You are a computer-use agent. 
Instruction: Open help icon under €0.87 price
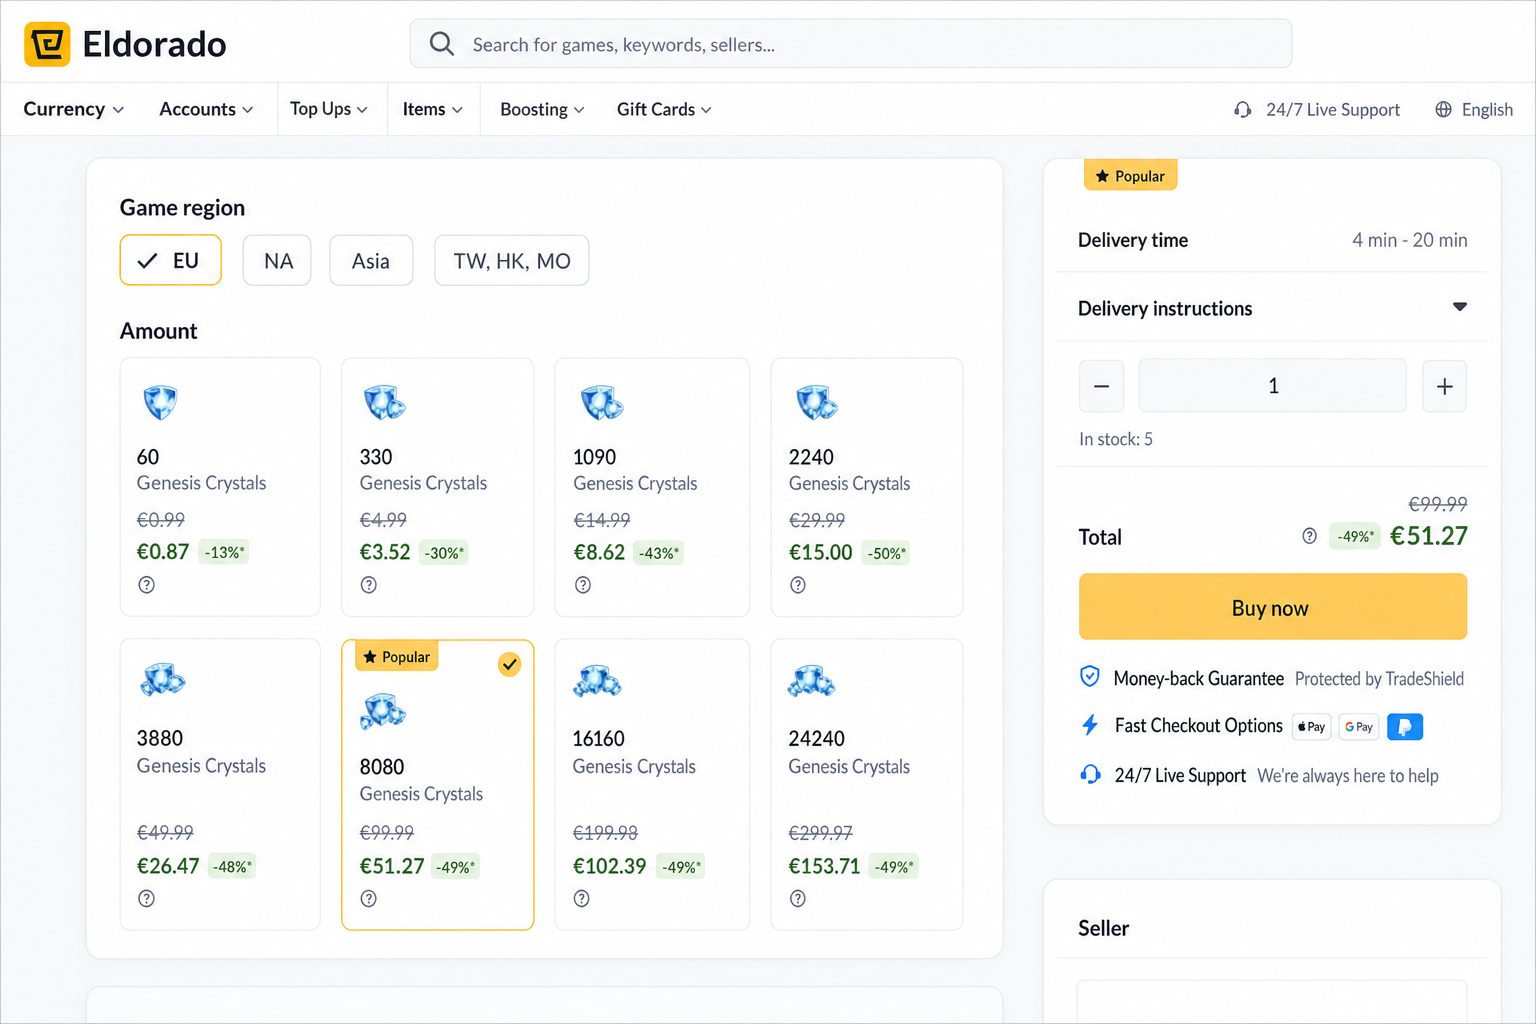147,585
